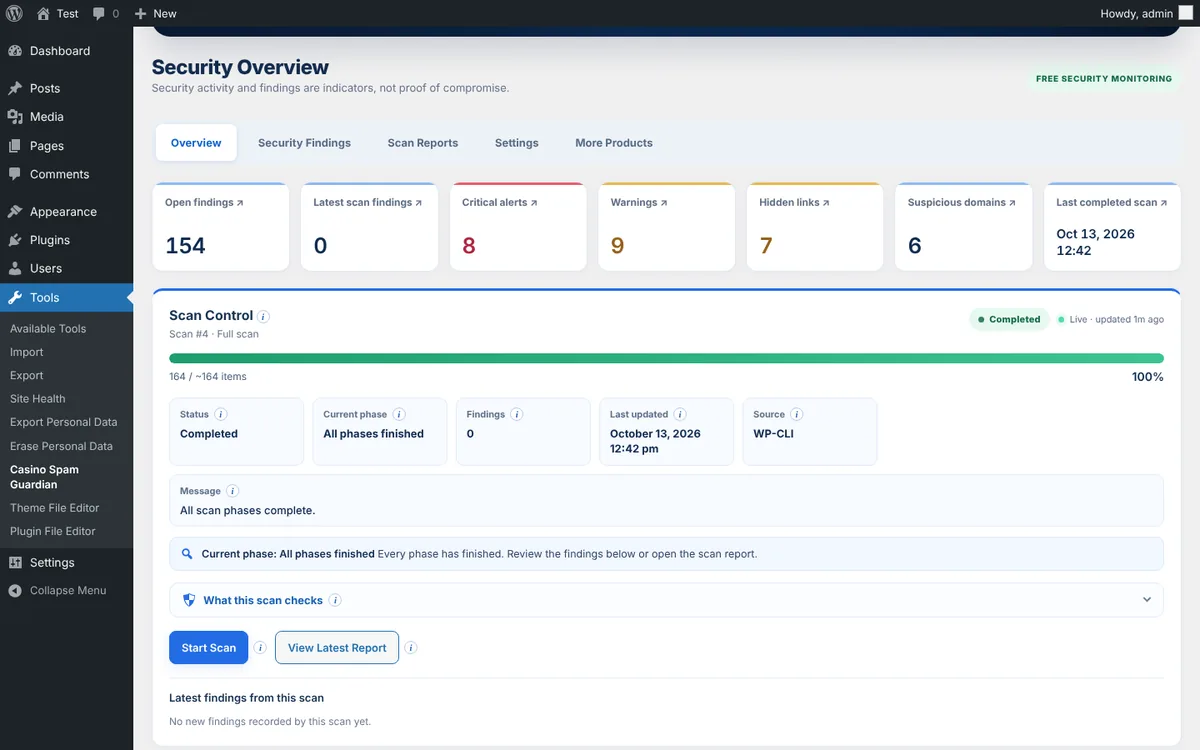This screenshot has width=1200, height=750.
Task: Click the info icon next to Current phase
Action: click(399, 414)
